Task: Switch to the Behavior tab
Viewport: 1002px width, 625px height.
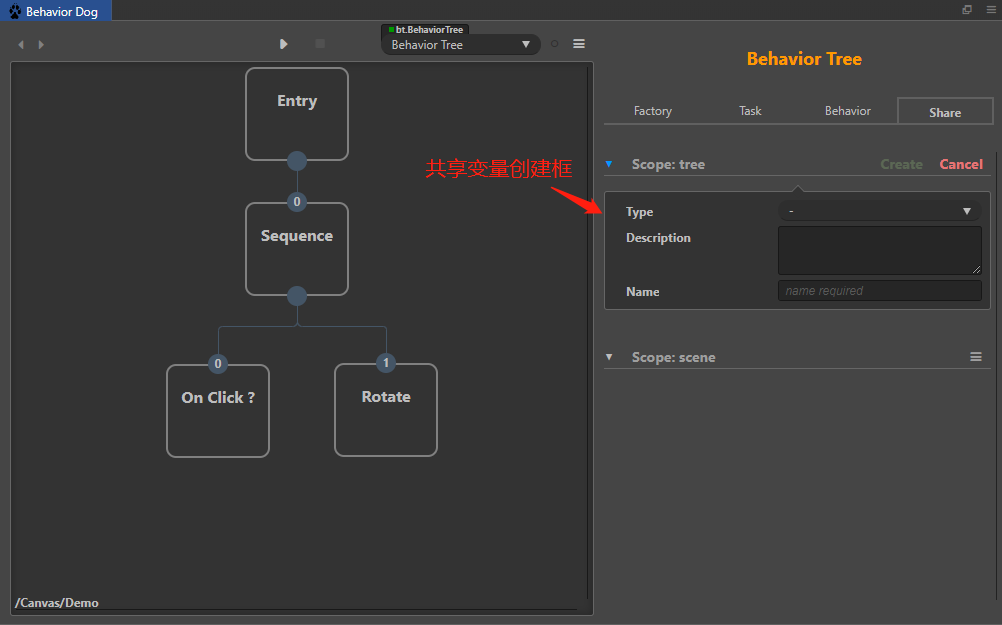Action: [847, 111]
